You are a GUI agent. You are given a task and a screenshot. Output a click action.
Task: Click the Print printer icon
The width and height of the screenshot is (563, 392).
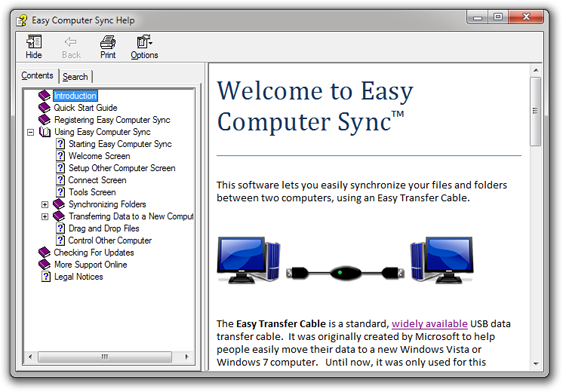pyautogui.click(x=108, y=42)
